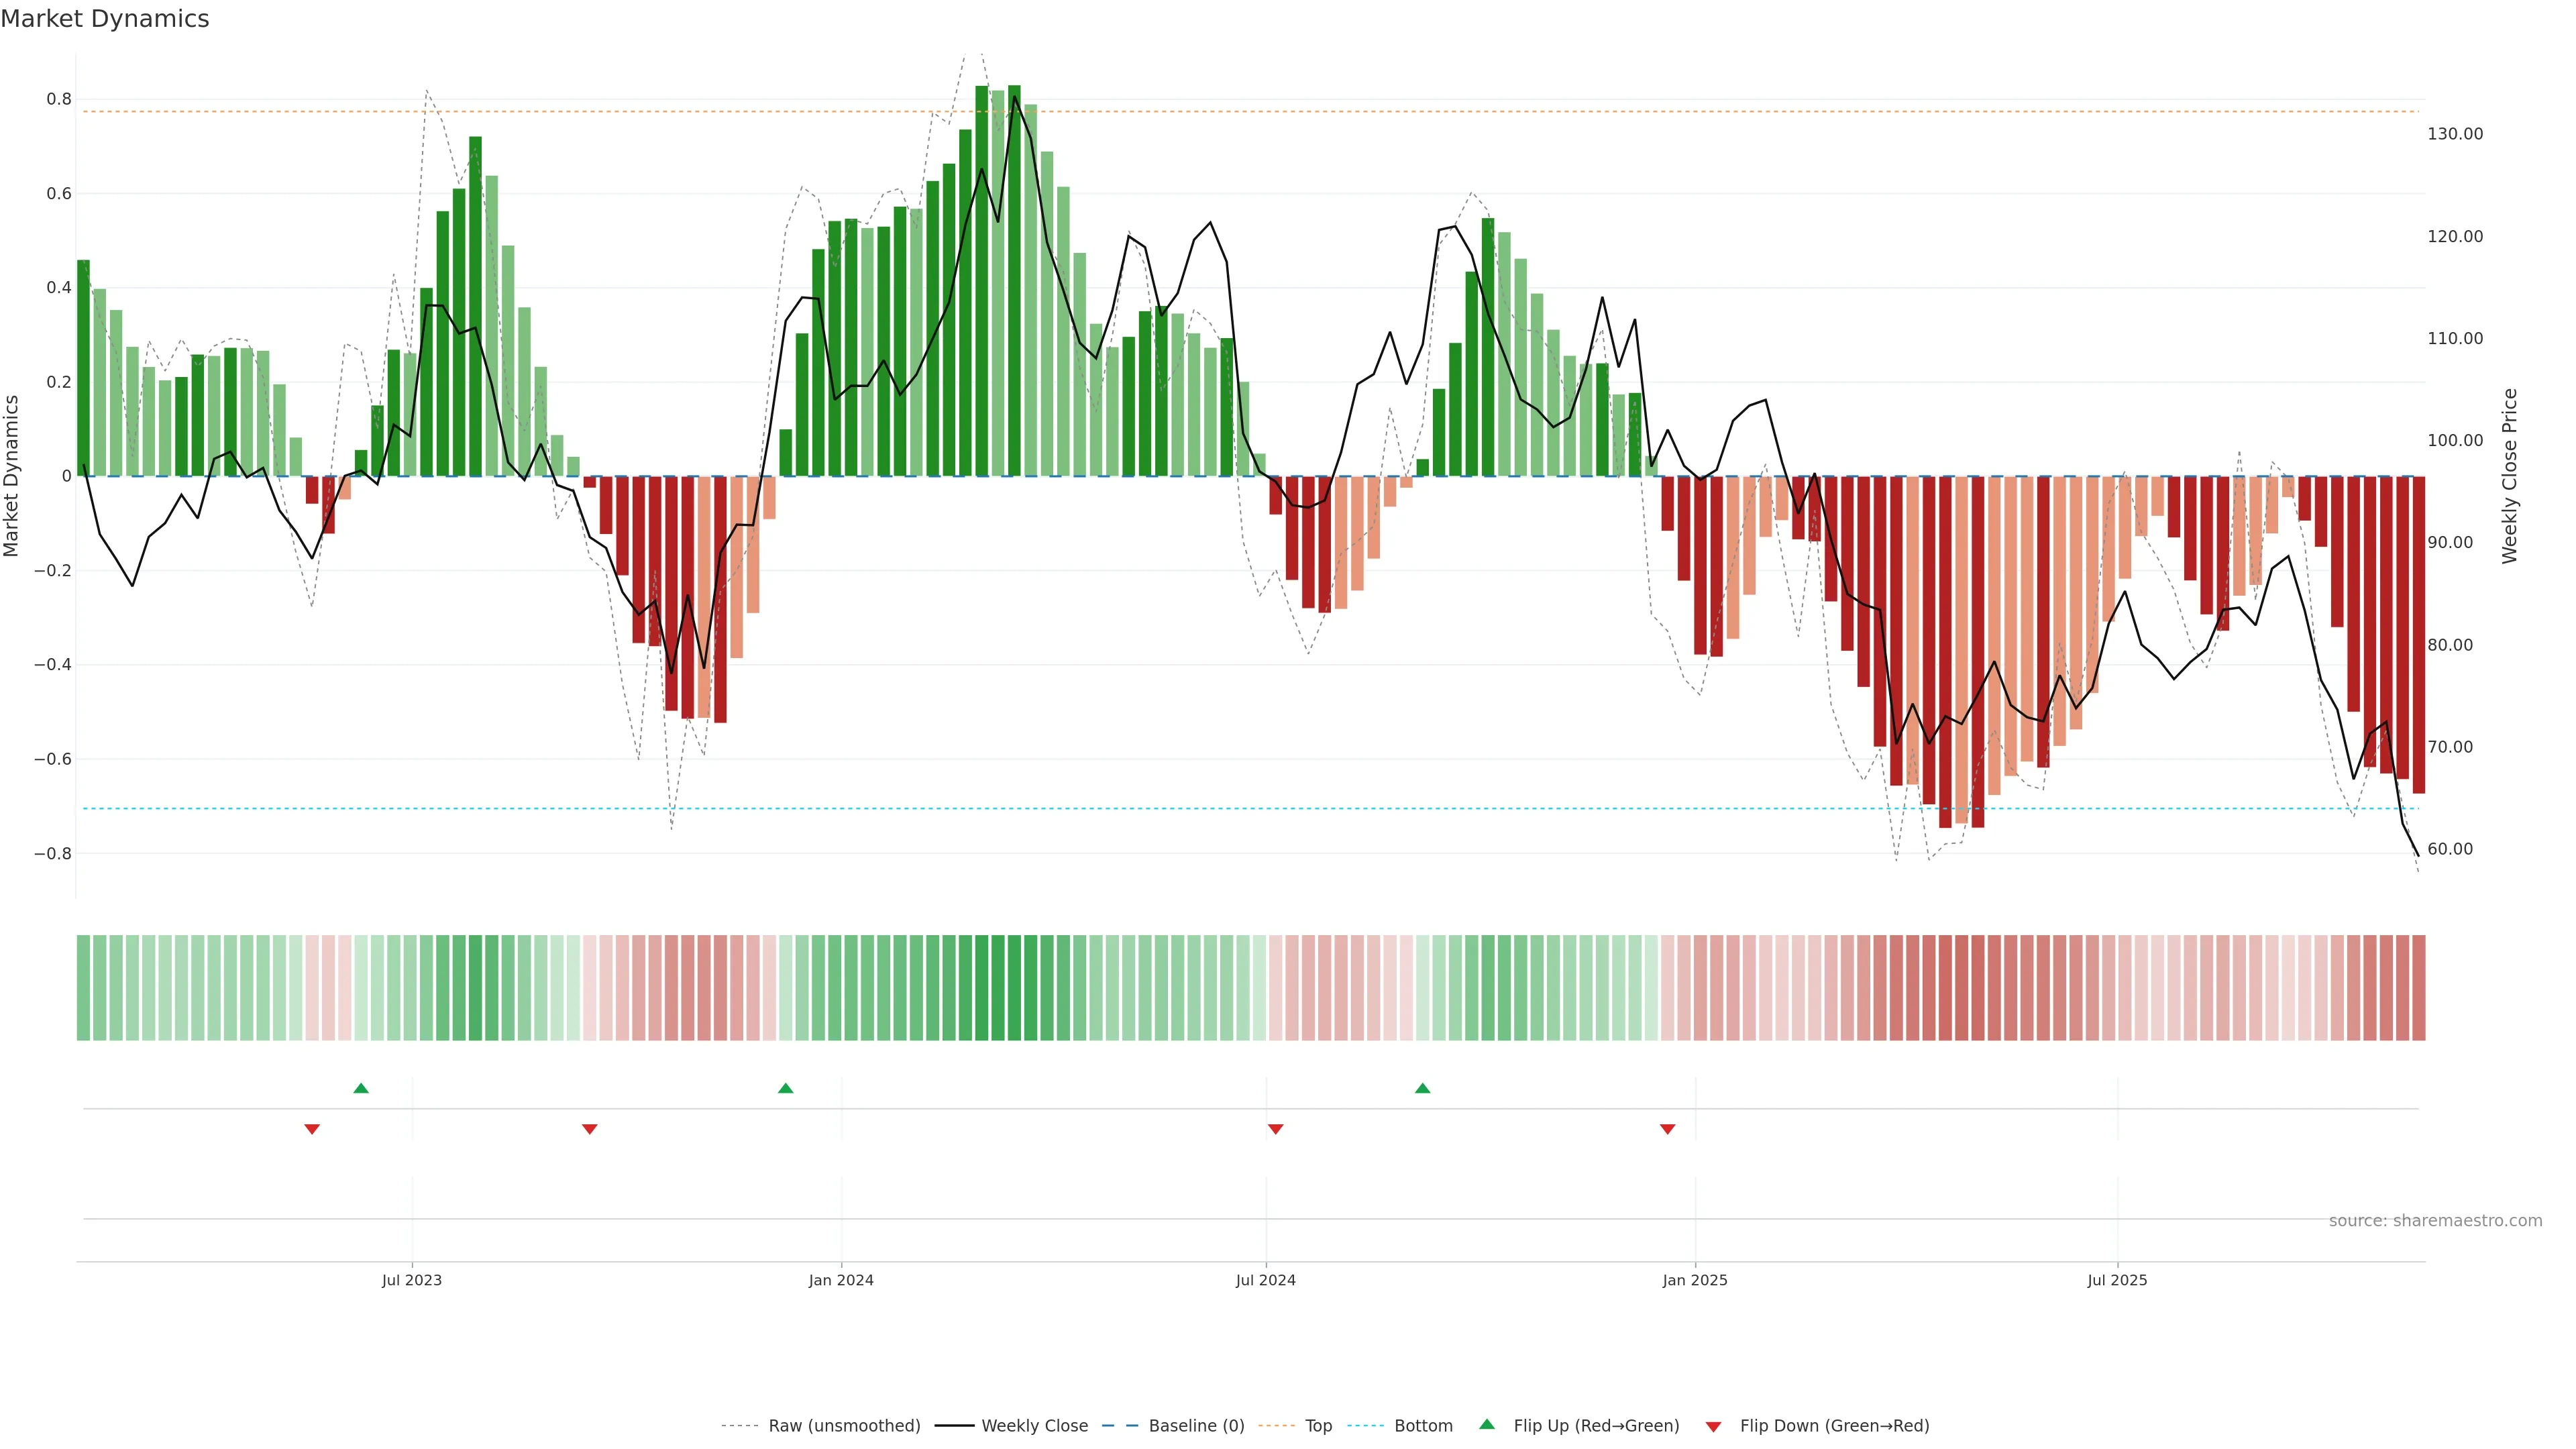
Task: Toggle the Weekly Close legend entry
Action: [x=1034, y=1426]
